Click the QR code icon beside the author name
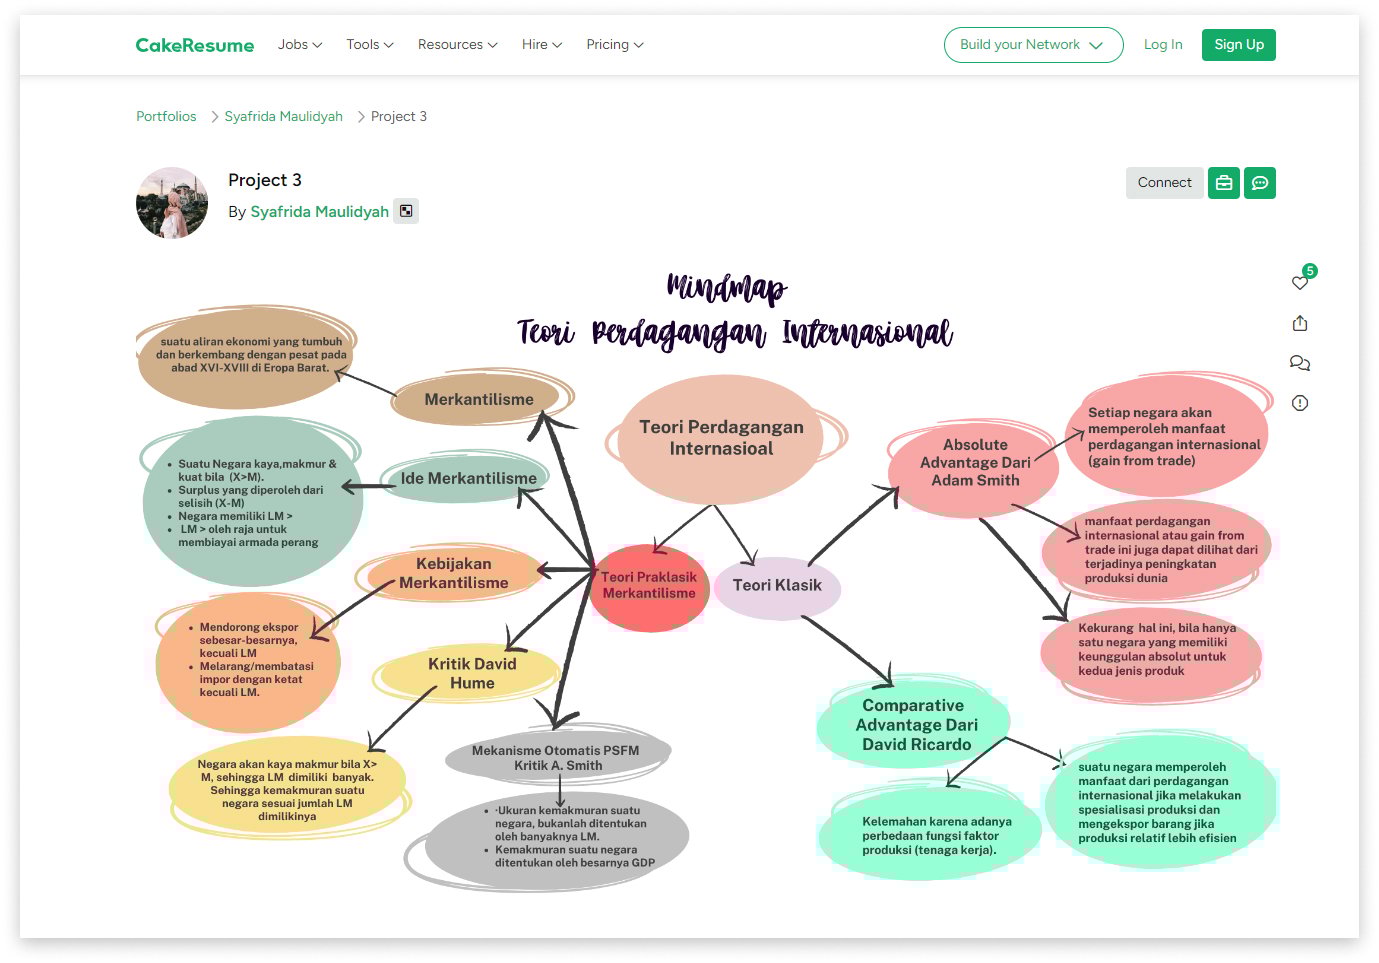1379x963 pixels. pyautogui.click(x=406, y=211)
